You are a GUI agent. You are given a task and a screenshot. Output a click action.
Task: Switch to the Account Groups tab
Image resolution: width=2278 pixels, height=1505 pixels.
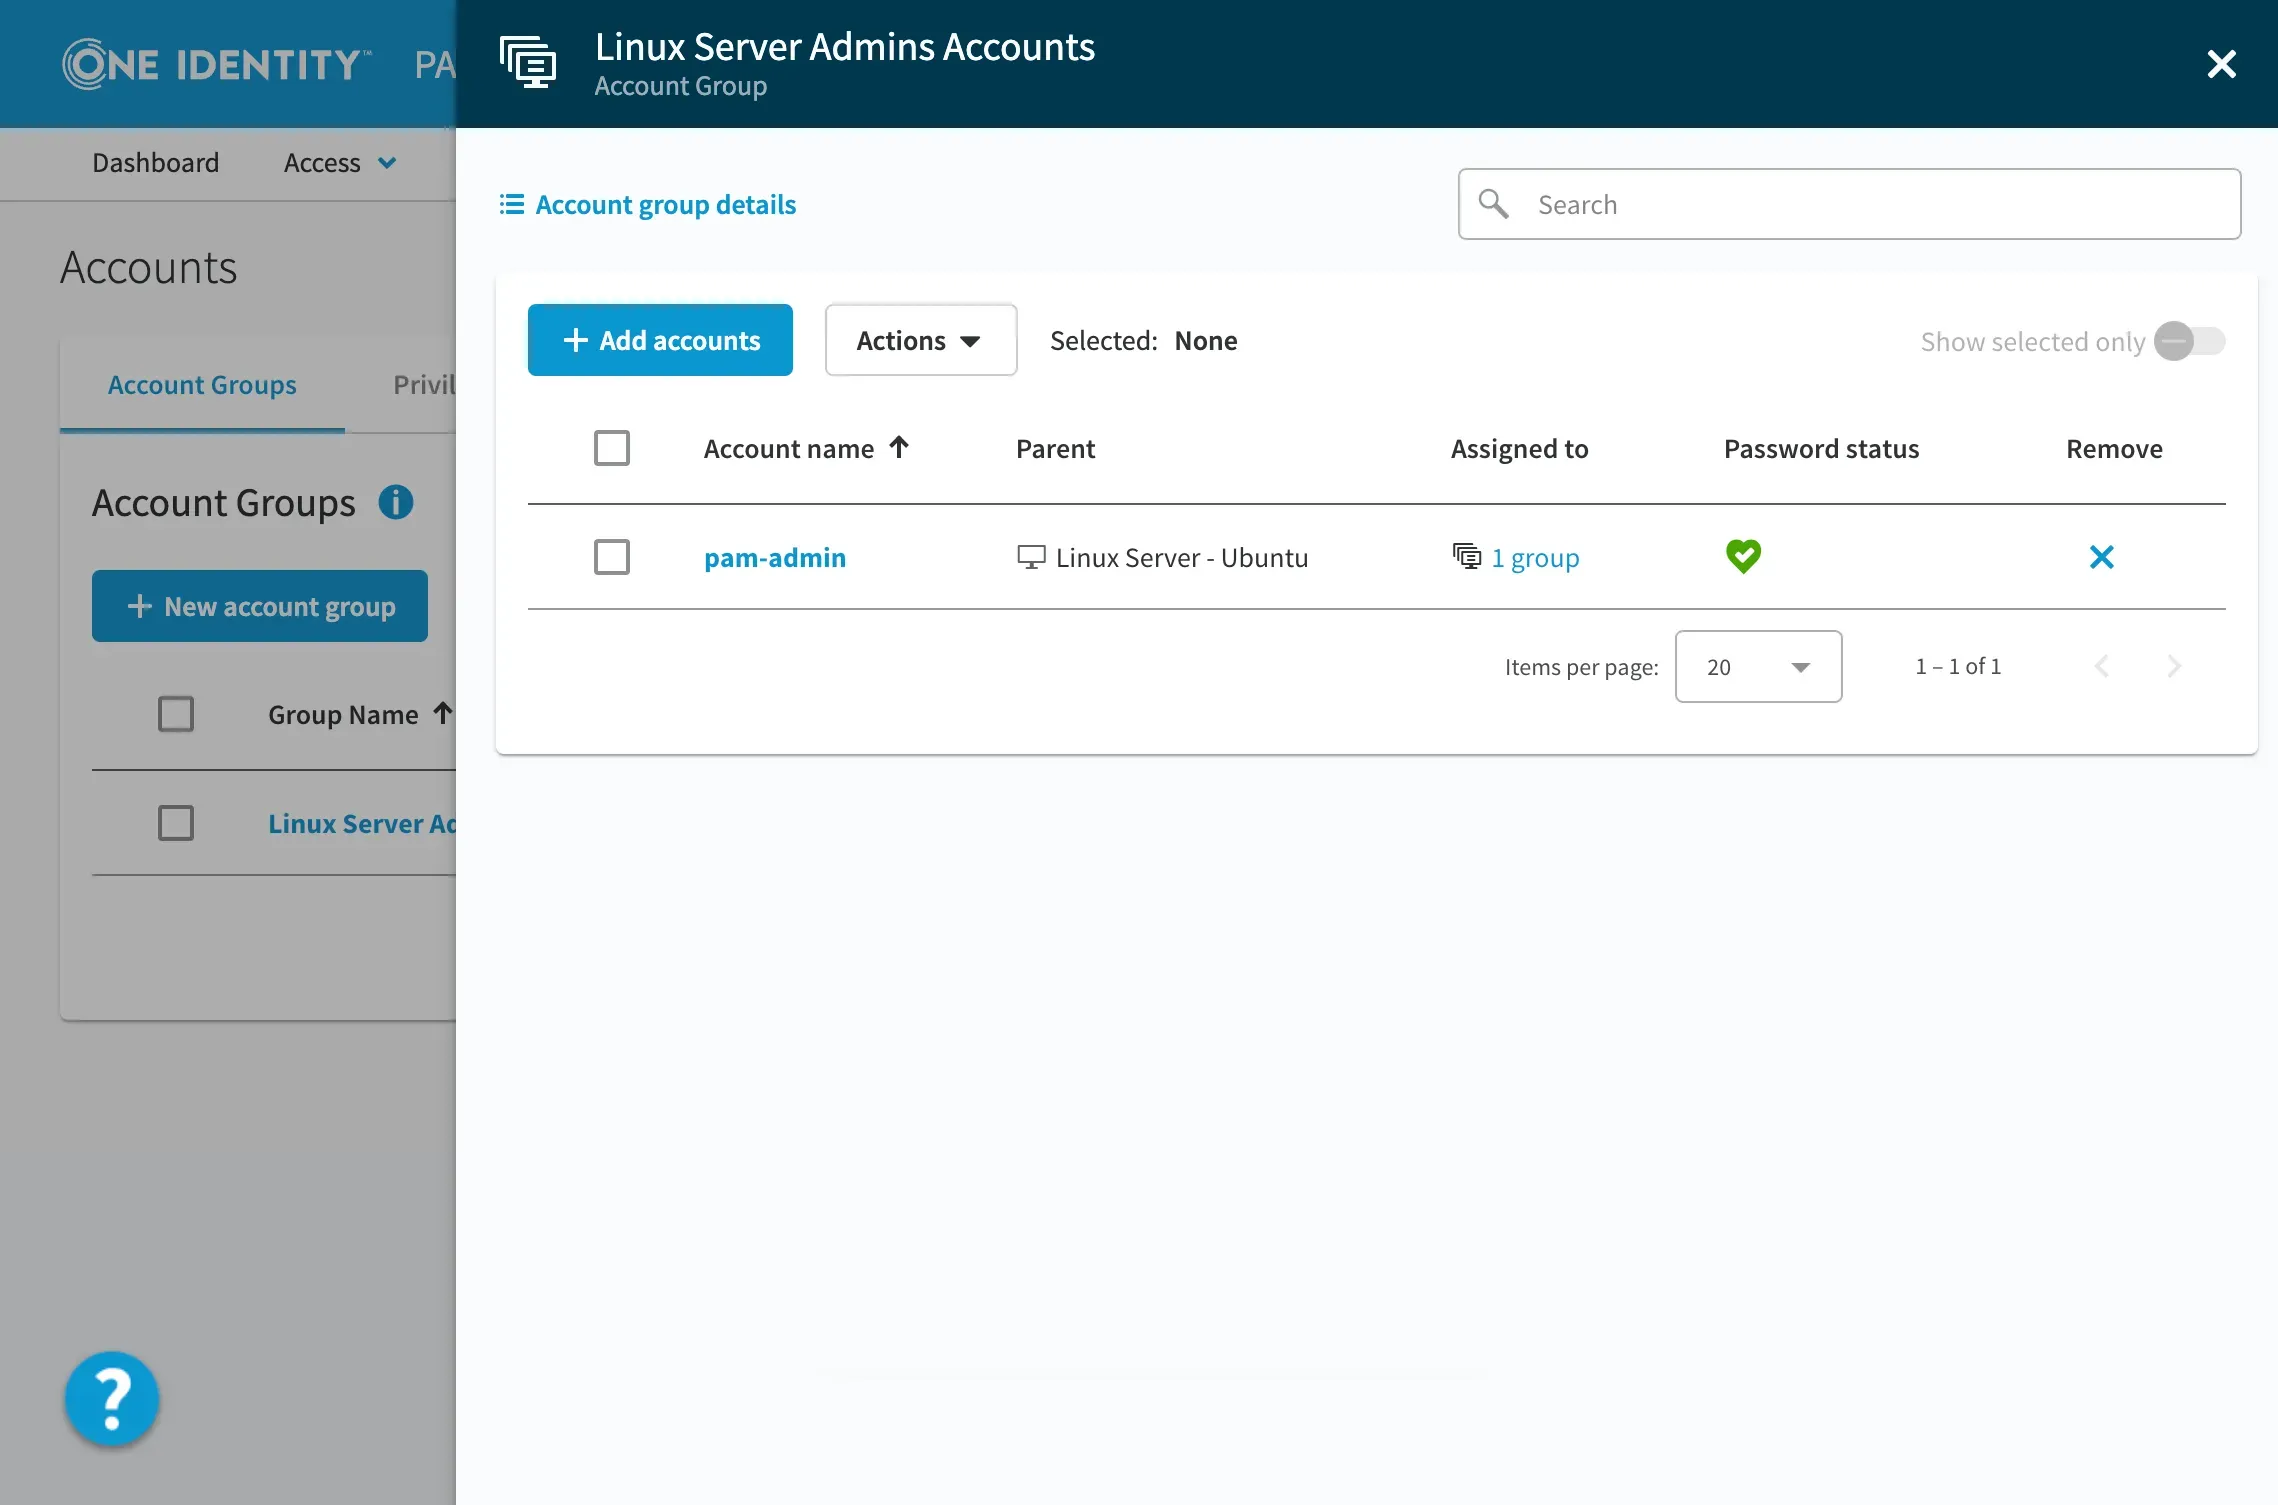click(x=202, y=385)
